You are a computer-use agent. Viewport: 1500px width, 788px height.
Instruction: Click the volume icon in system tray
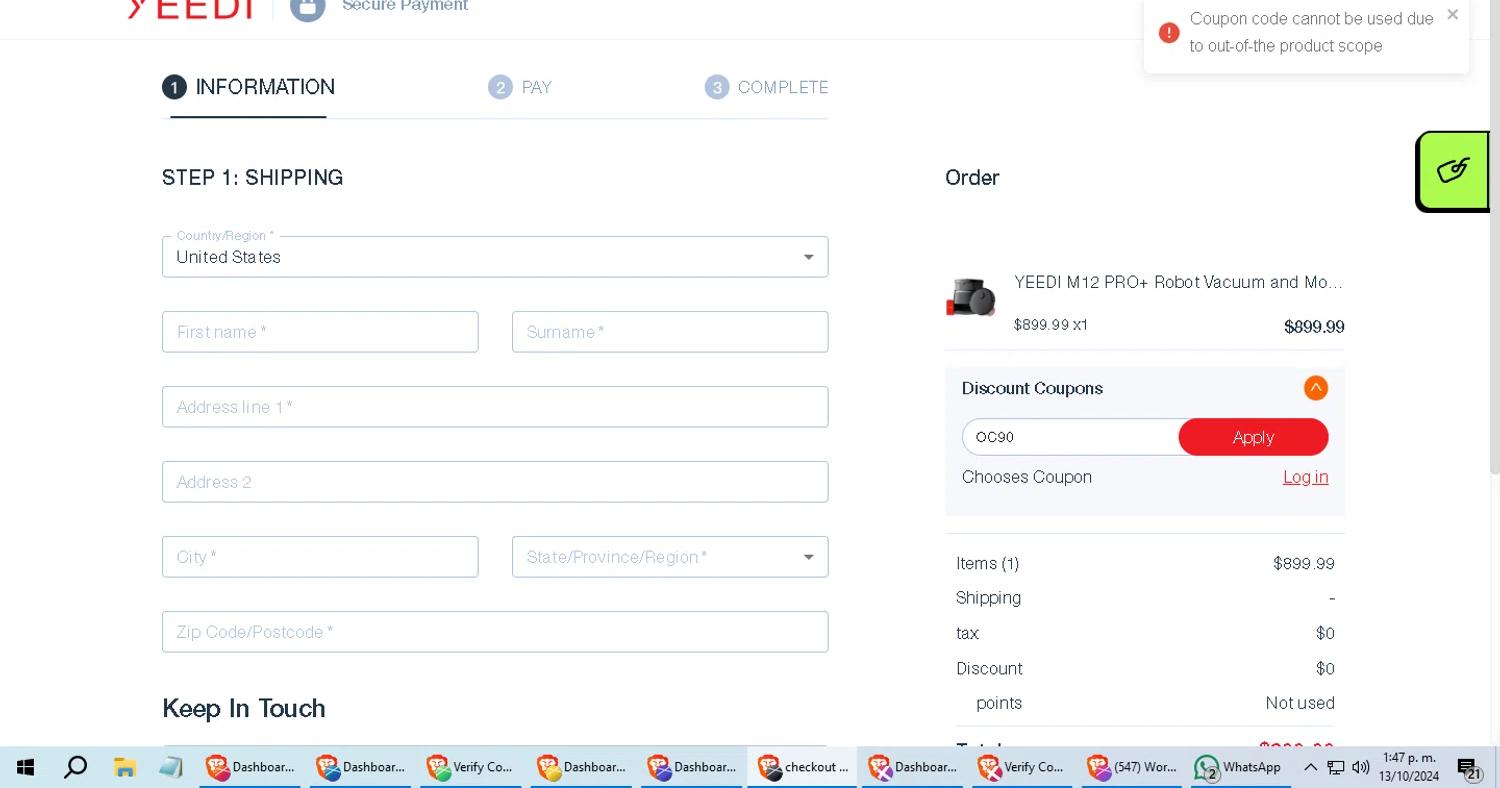coord(1360,767)
